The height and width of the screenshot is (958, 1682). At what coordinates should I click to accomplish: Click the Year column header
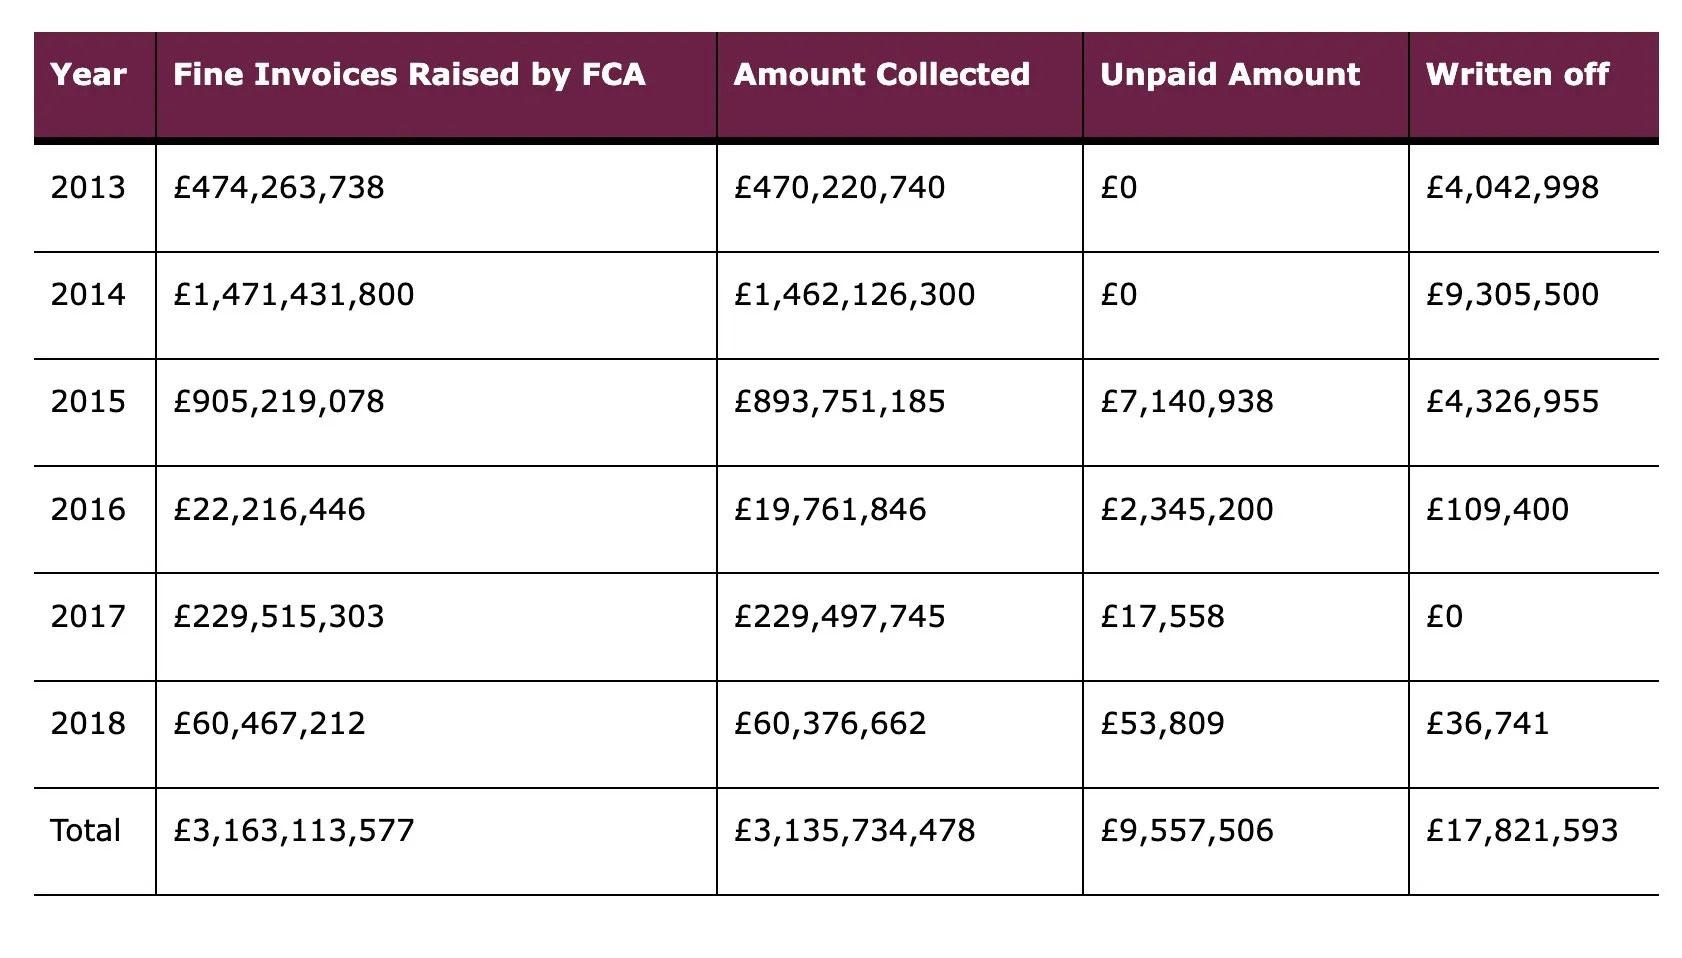click(88, 75)
